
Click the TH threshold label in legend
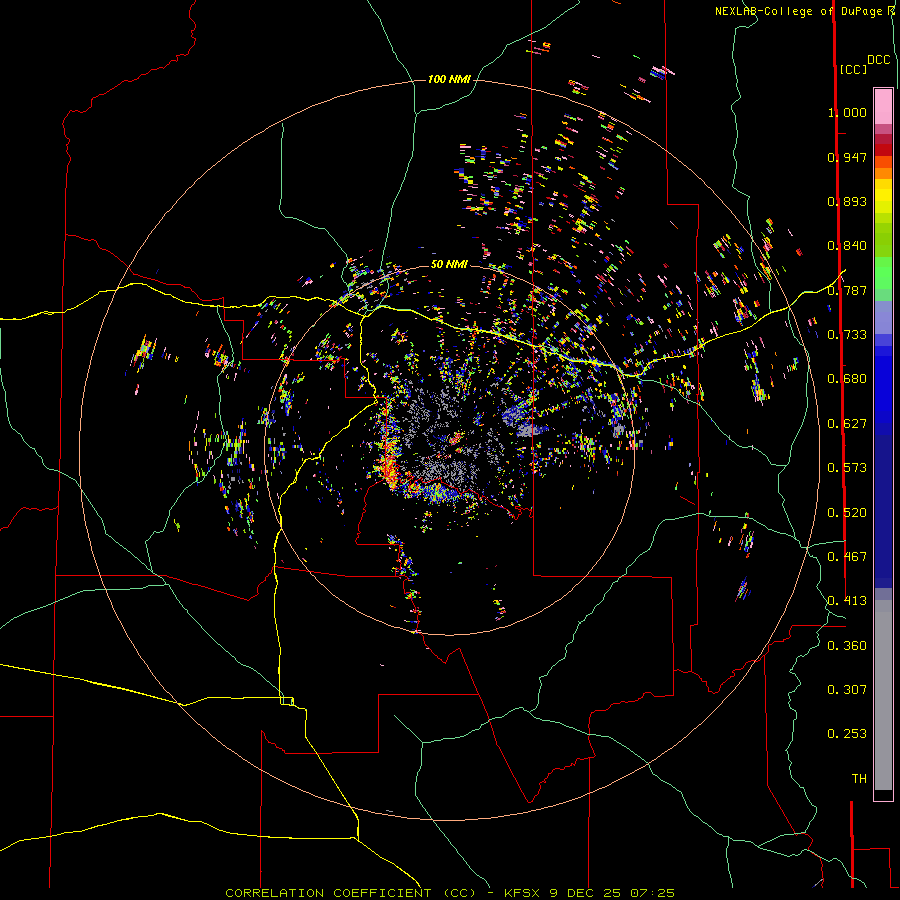click(x=859, y=779)
